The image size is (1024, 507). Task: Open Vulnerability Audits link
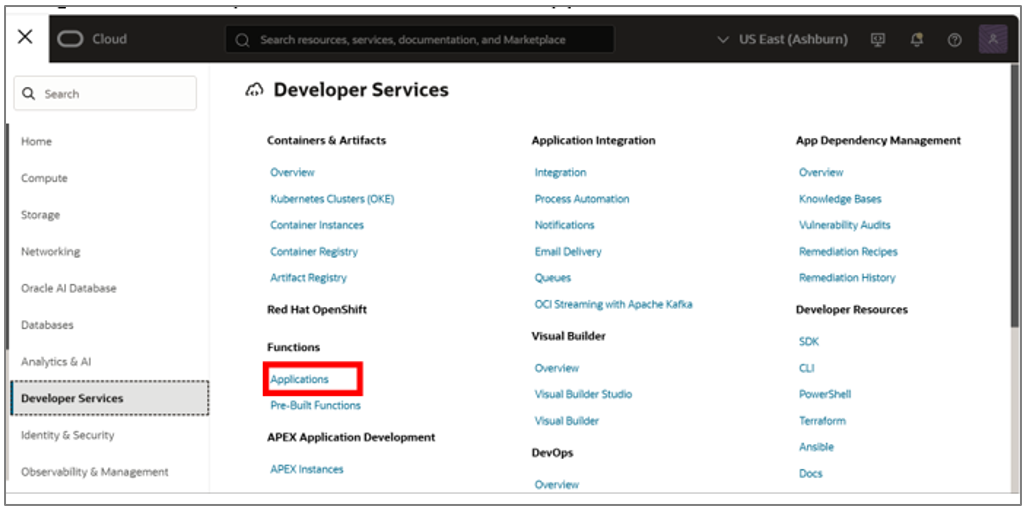tap(844, 225)
